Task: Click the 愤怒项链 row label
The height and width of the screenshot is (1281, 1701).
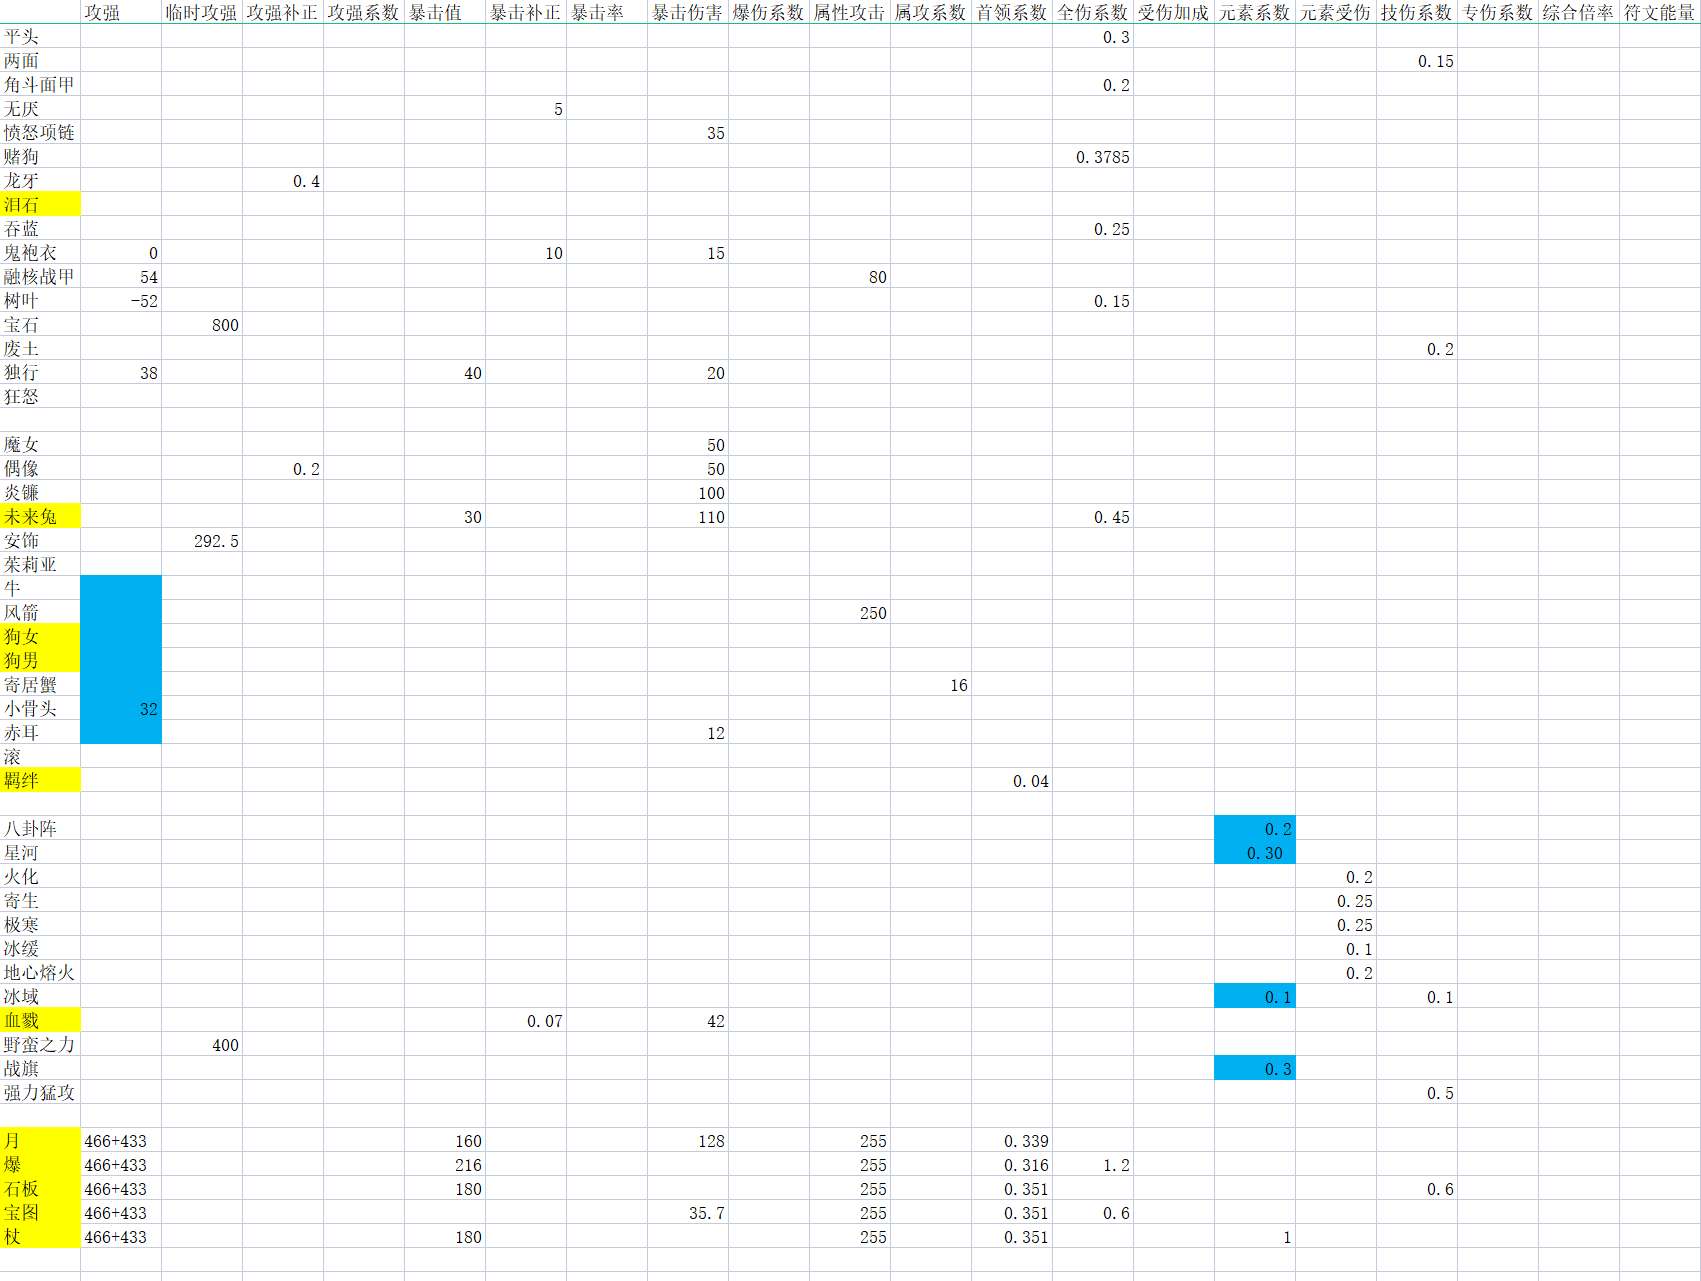Action: pos(40,132)
